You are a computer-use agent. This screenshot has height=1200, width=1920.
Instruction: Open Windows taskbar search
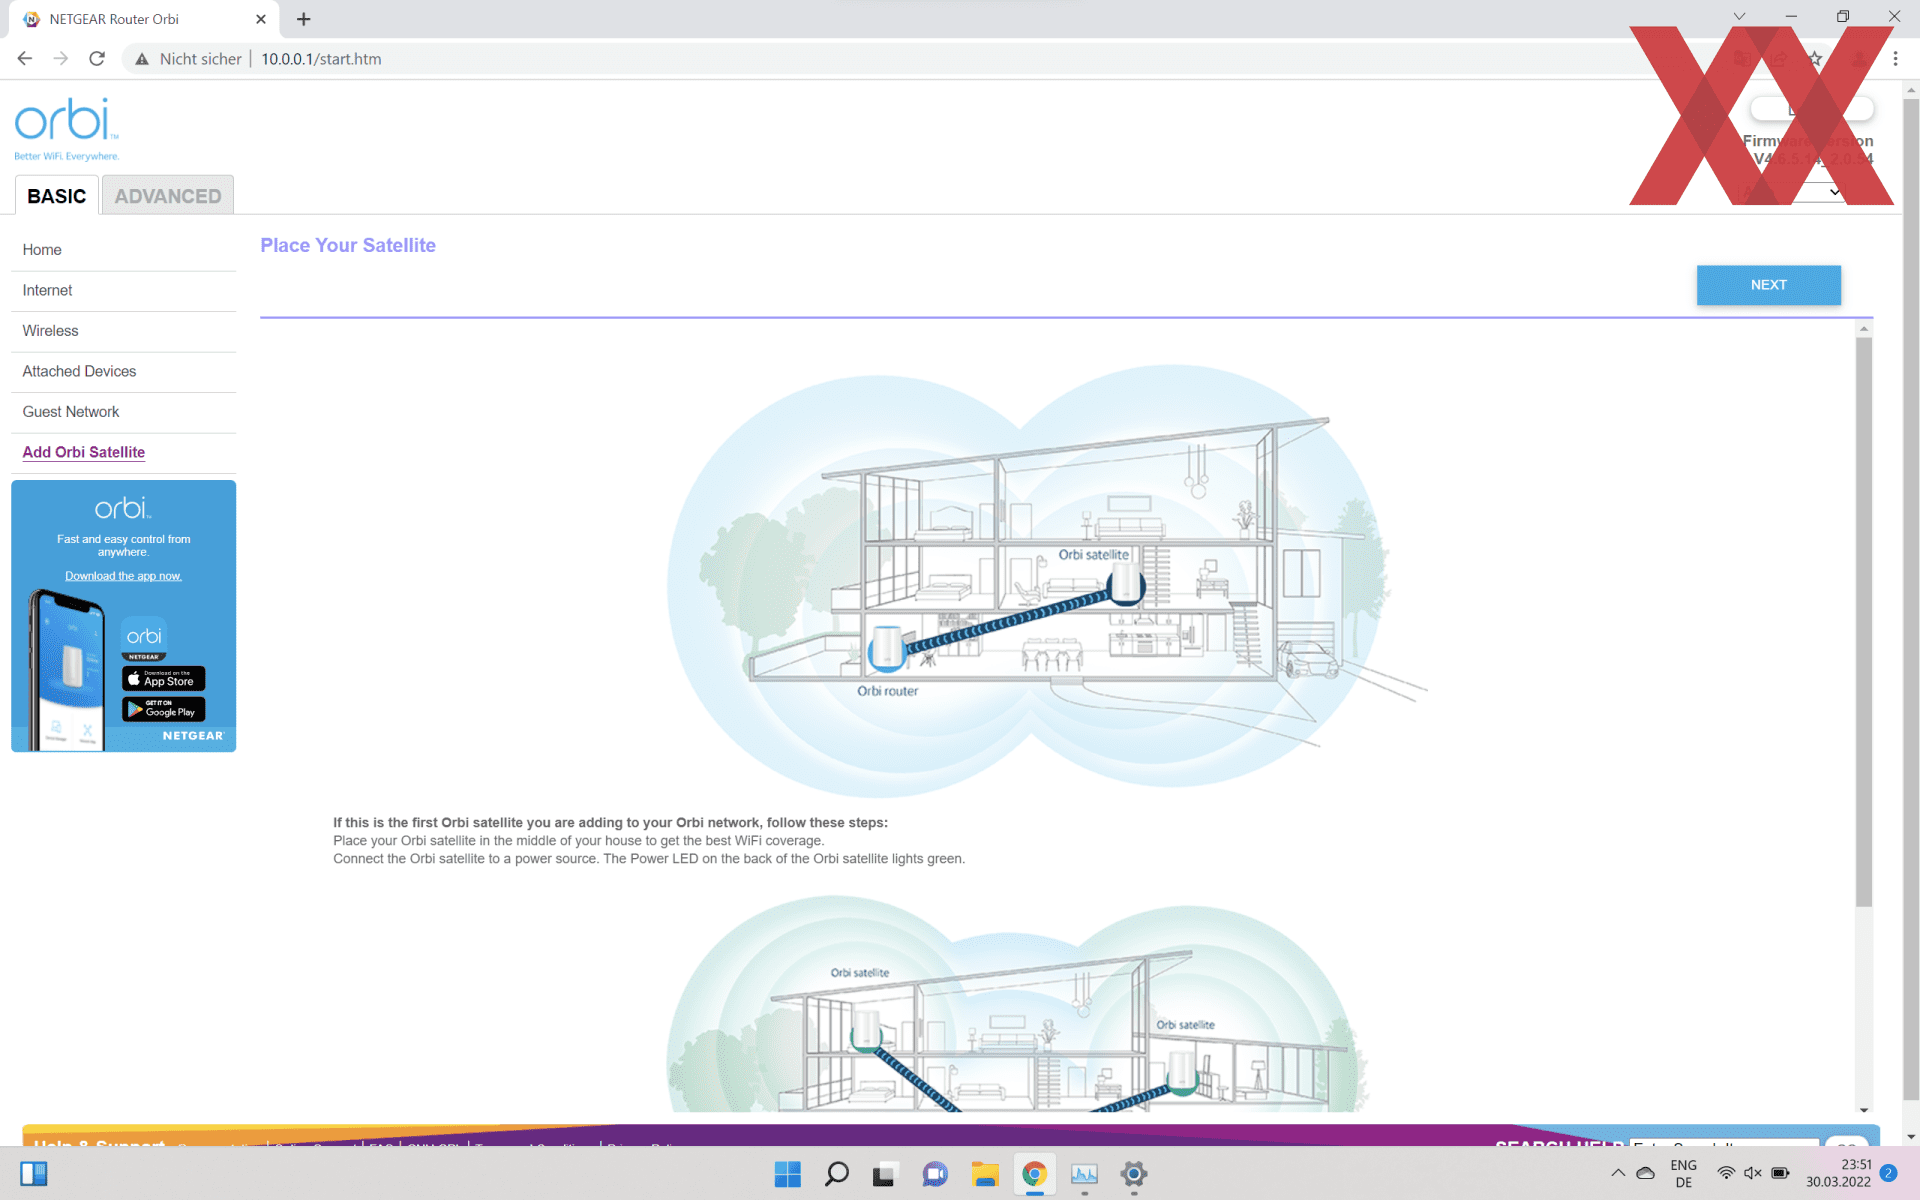pos(836,1174)
